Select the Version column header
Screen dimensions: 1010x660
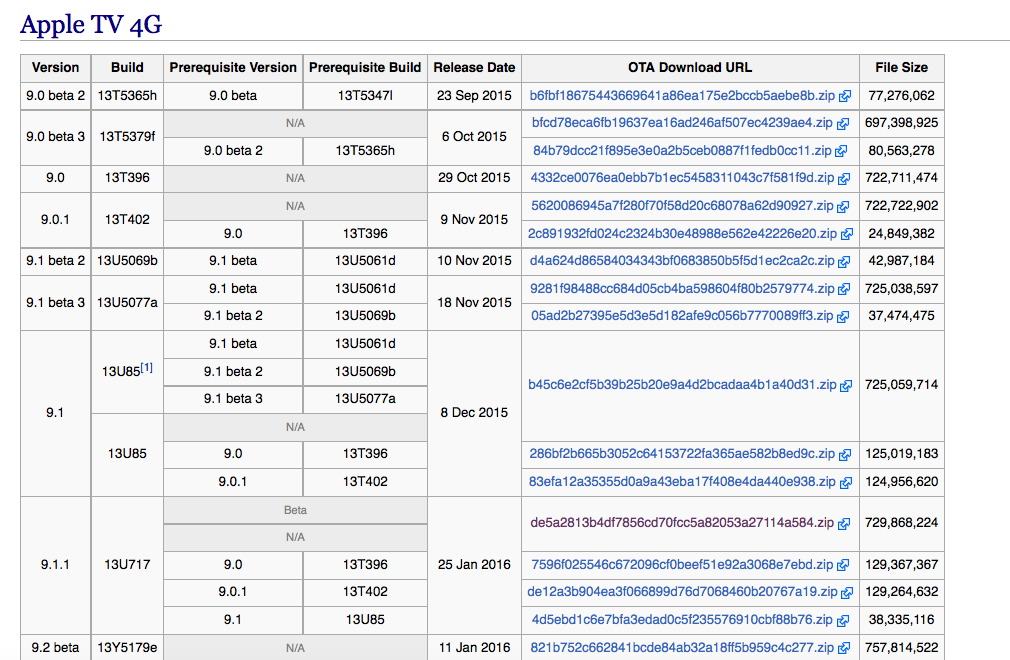pos(55,68)
